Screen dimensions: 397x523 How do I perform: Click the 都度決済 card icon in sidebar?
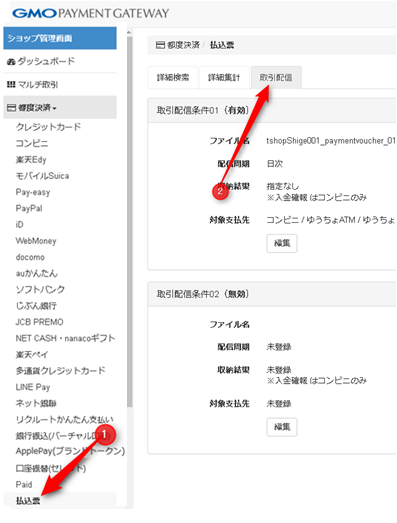click(x=11, y=108)
